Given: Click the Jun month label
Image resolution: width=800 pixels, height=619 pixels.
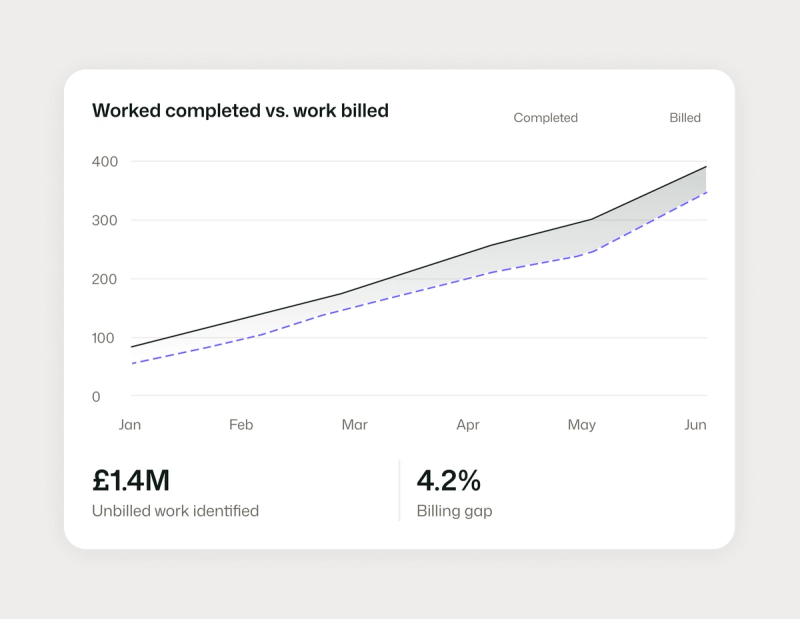Looking at the screenshot, I should pos(695,425).
